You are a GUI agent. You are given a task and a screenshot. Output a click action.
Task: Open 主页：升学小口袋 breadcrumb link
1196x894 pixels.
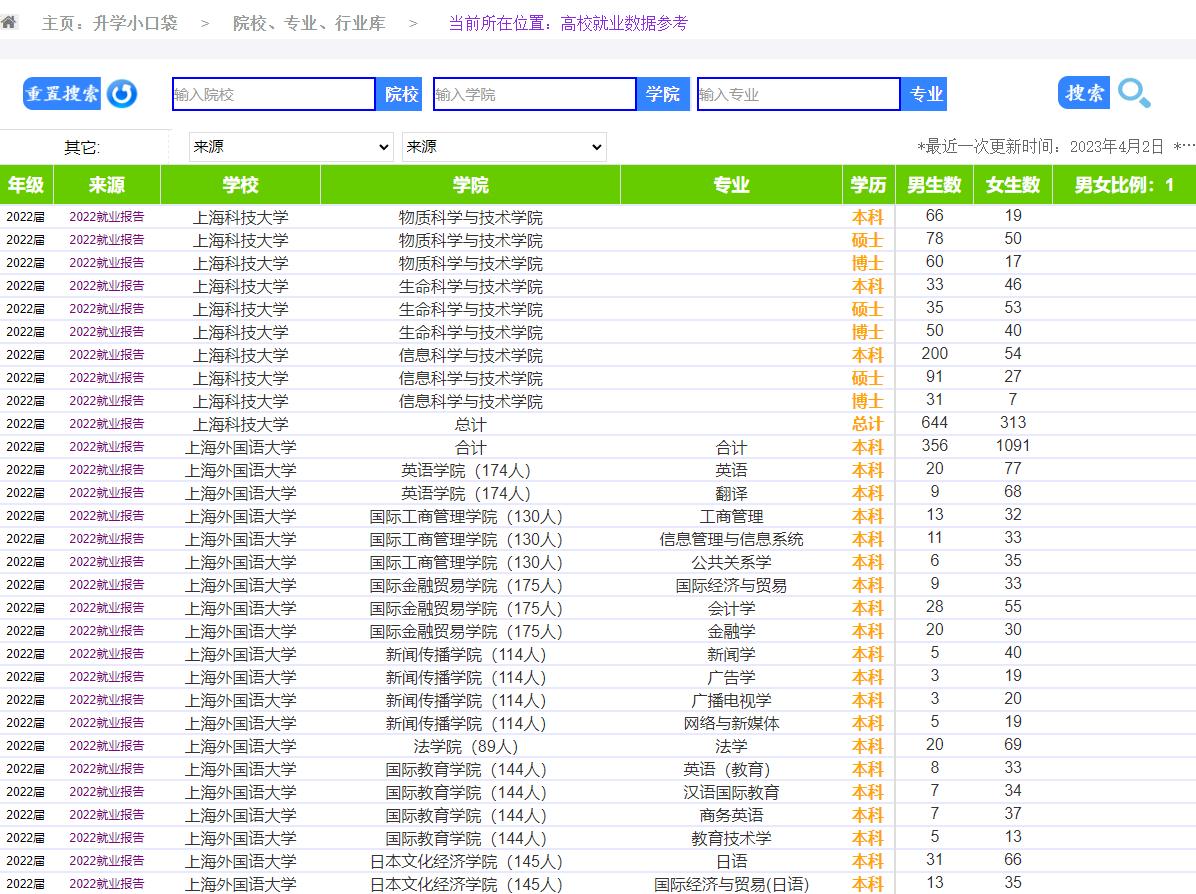[109, 23]
